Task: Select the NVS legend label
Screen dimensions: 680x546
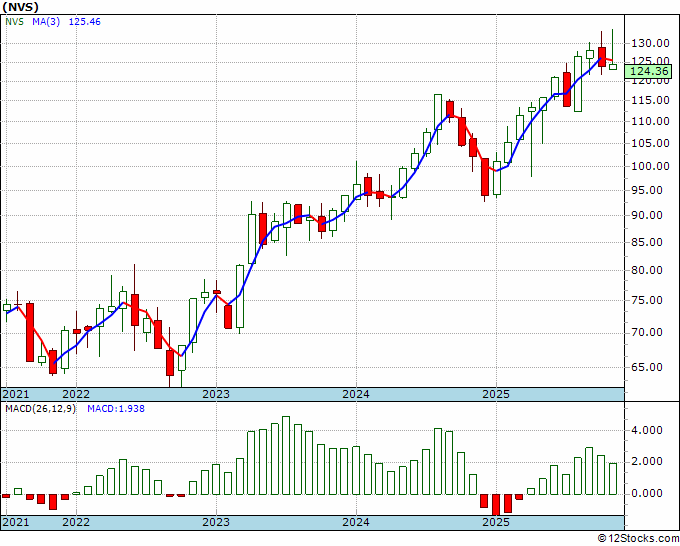Action: 14,22
